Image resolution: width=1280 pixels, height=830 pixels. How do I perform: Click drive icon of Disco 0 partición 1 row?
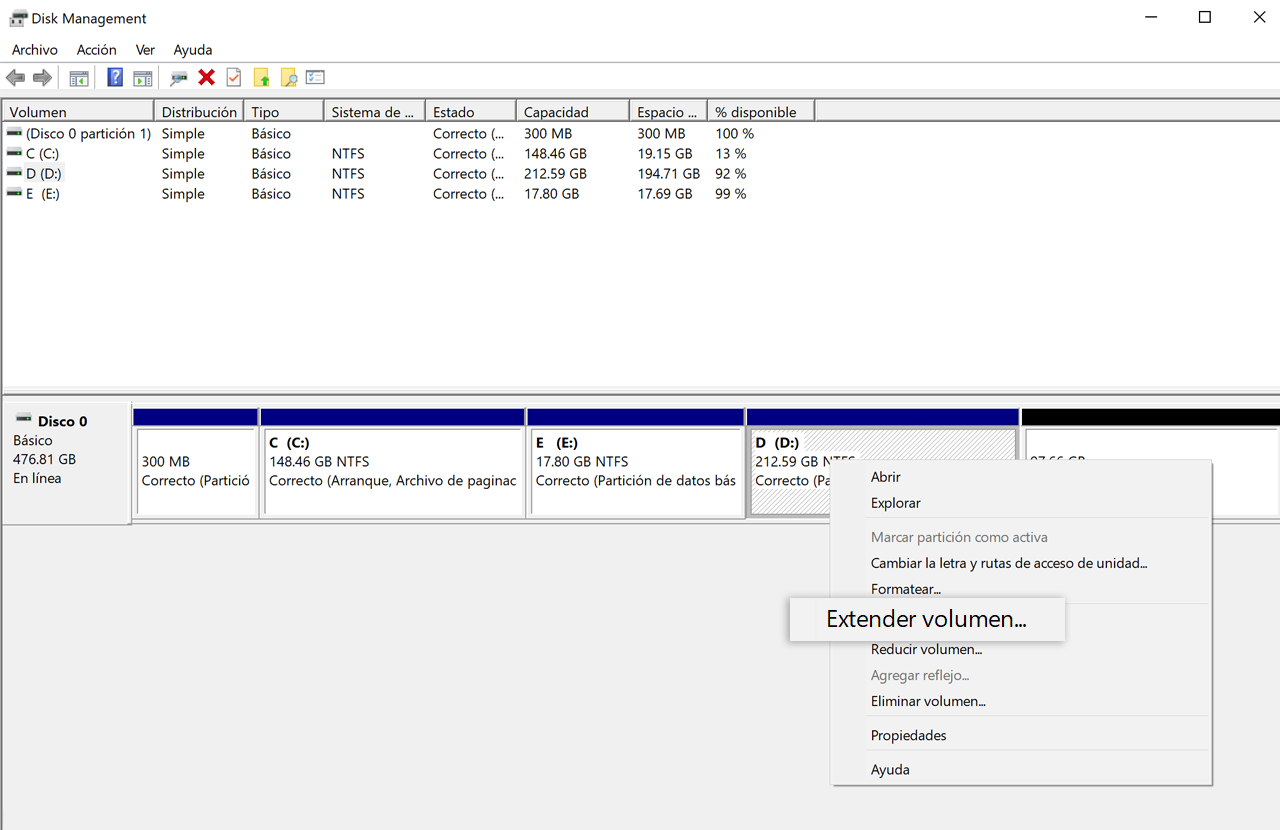click(14, 133)
